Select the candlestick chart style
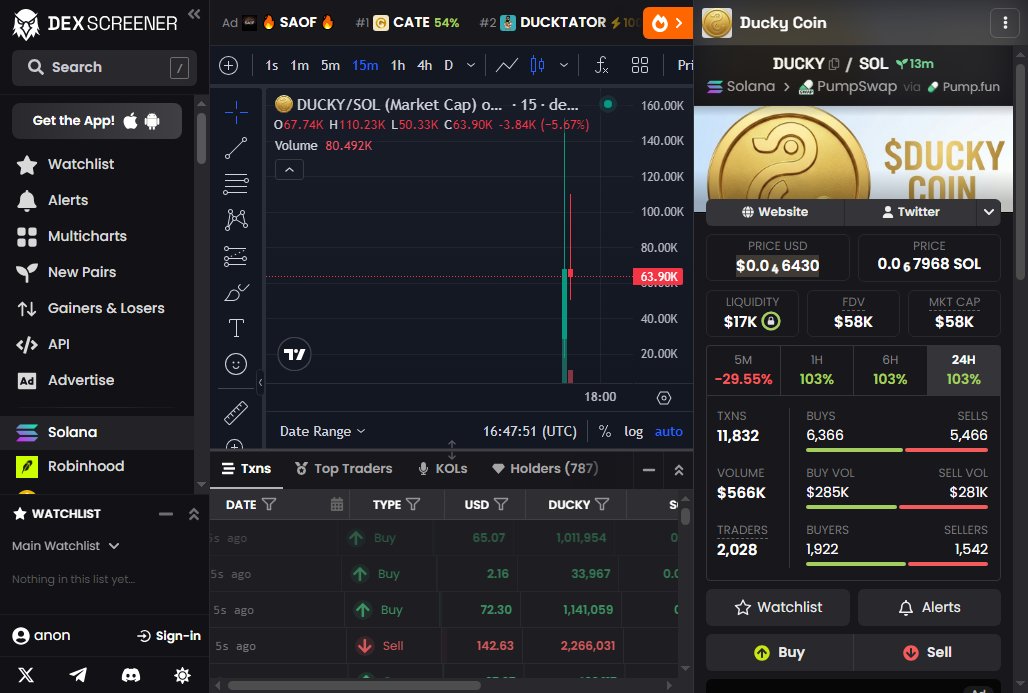This screenshot has height=693, width=1028. pyautogui.click(x=537, y=65)
